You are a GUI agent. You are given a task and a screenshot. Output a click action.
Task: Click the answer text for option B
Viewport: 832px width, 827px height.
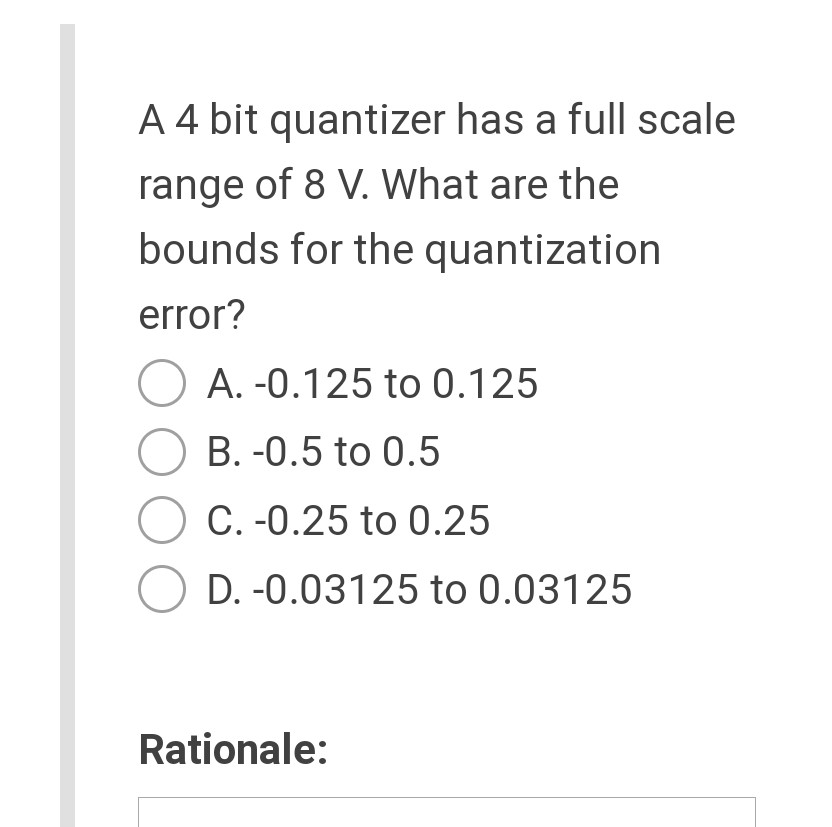click(323, 452)
